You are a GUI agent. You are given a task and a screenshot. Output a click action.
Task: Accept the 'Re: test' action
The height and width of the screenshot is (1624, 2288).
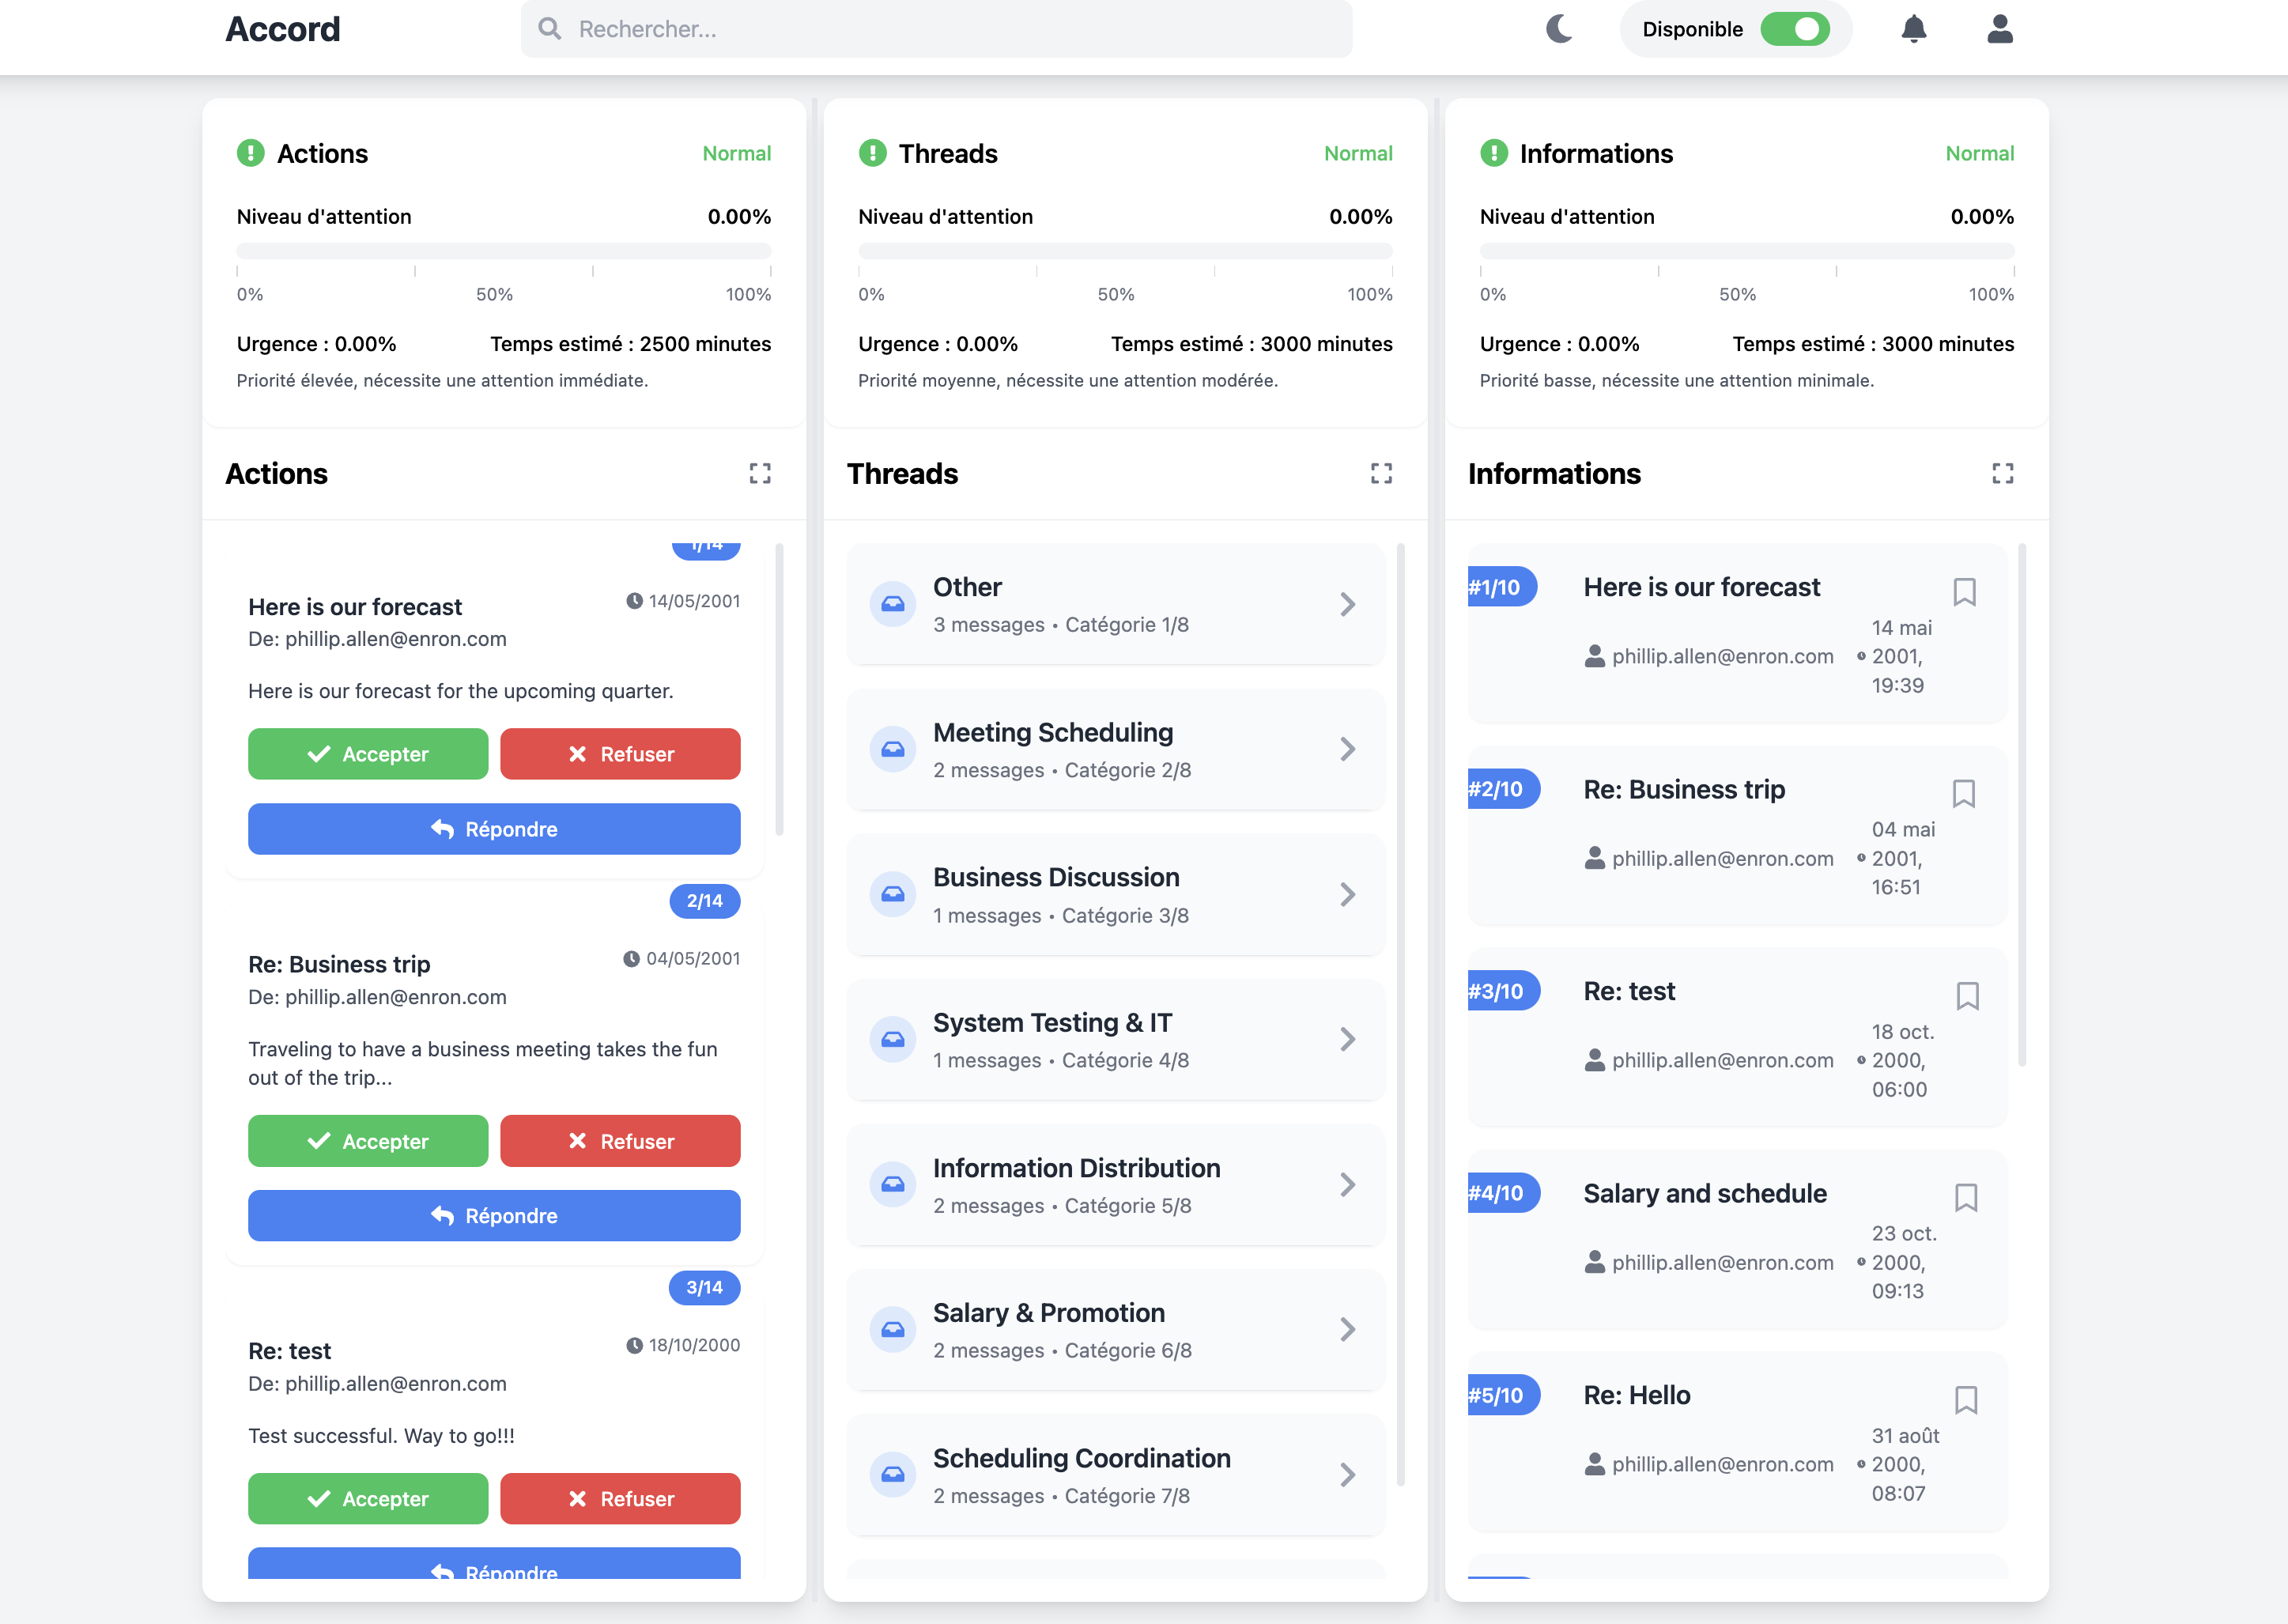[368, 1499]
